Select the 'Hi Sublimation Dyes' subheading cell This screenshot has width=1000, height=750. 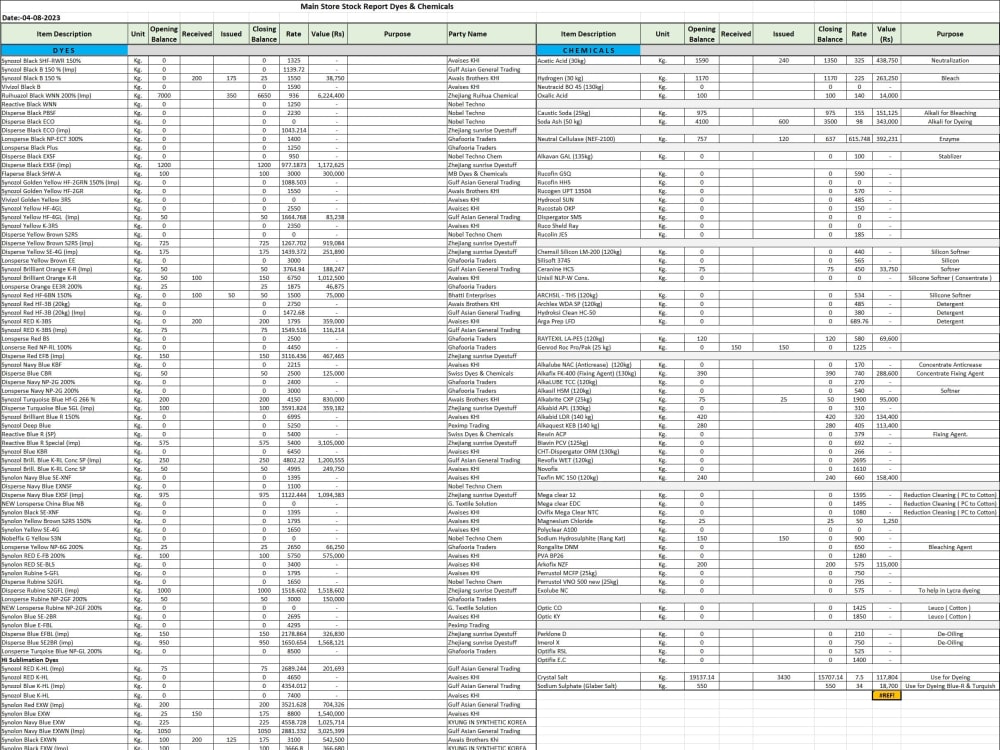tap(64, 660)
